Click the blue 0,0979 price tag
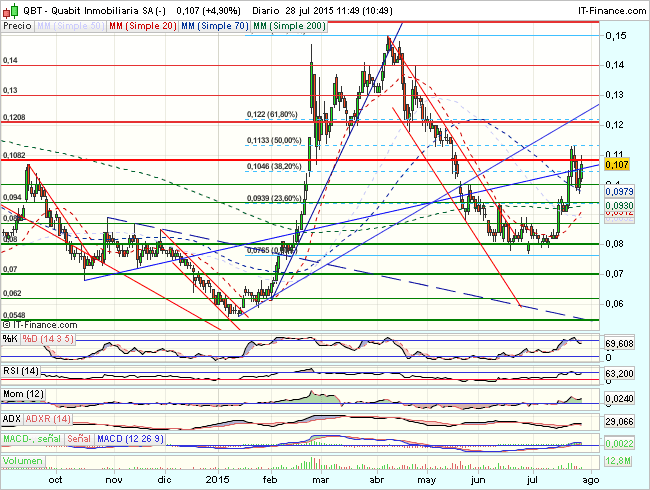The width and height of the screenshot is (650, 490). coord(619,192)
